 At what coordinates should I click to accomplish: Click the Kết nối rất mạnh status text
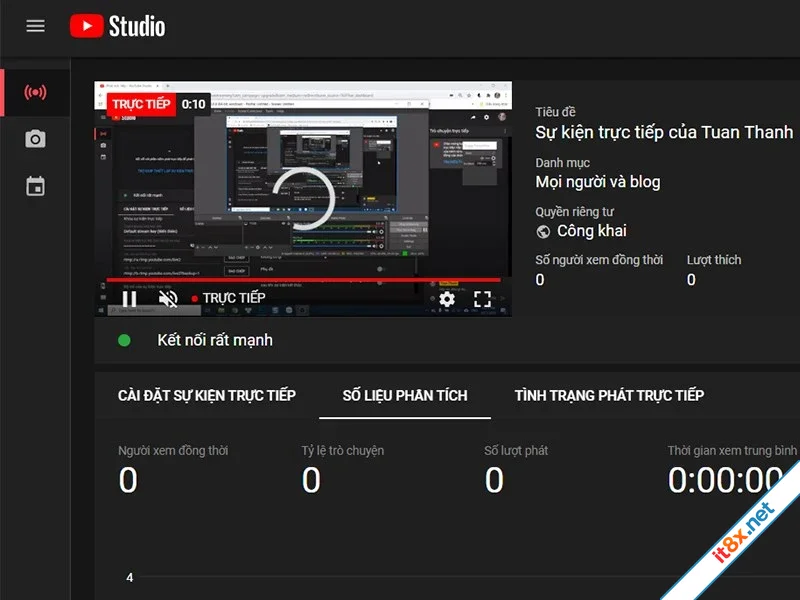[x=215, y=340]
